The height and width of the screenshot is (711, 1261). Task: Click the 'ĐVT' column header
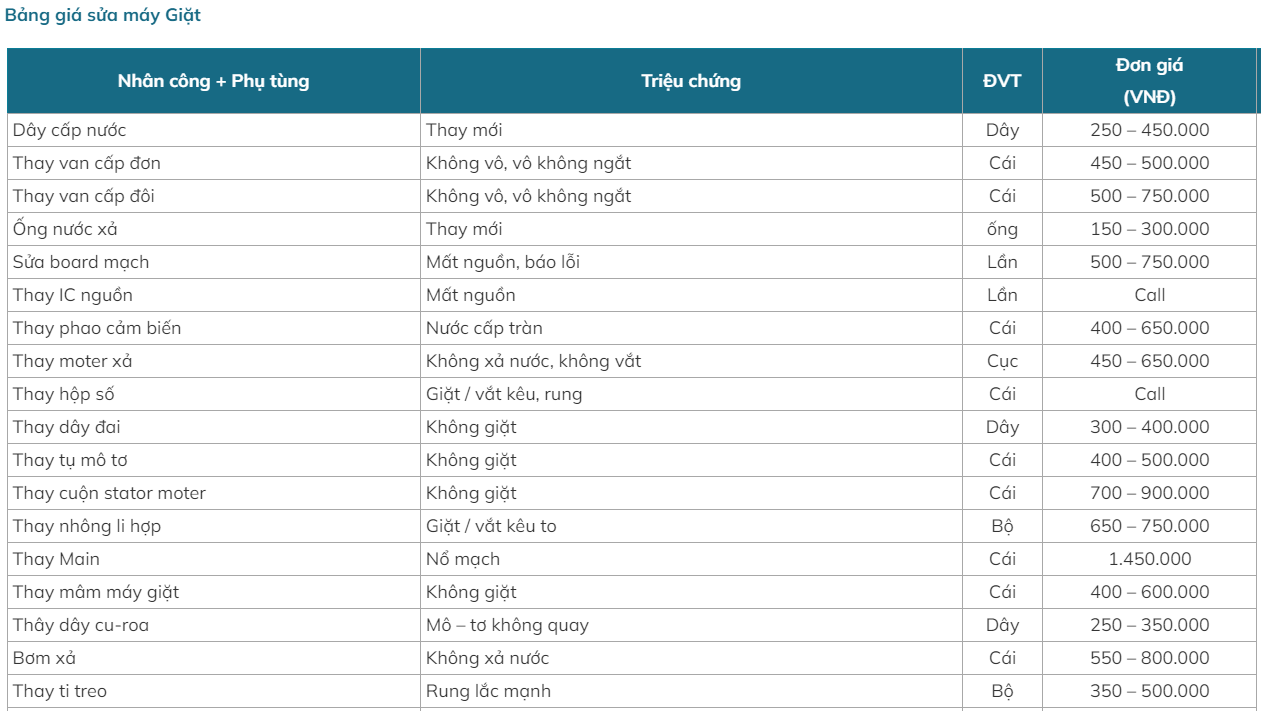click(x=1002, y=81)
